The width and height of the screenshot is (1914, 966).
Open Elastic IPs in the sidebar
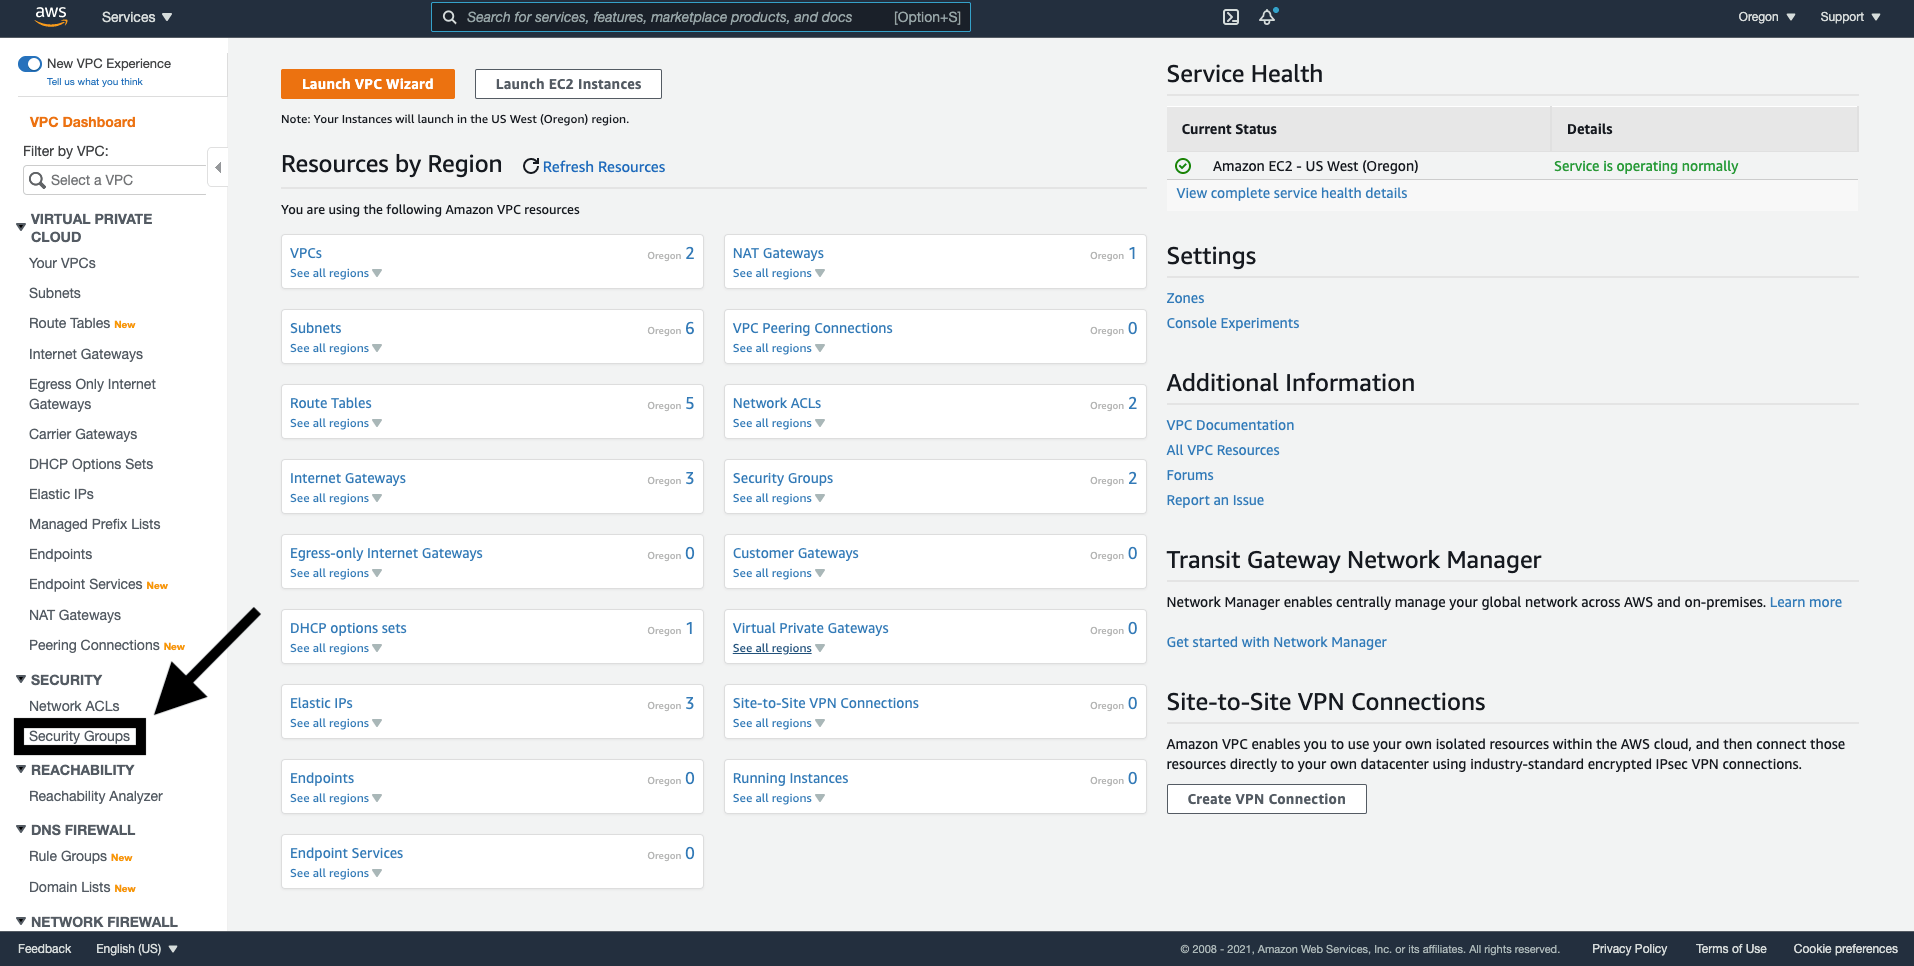pos(61,494)
